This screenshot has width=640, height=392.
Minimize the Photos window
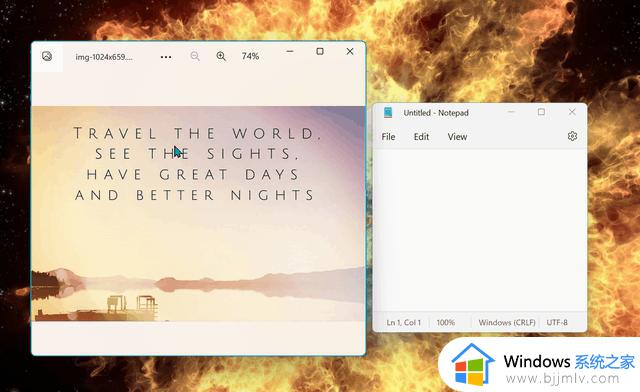point(290,51)
